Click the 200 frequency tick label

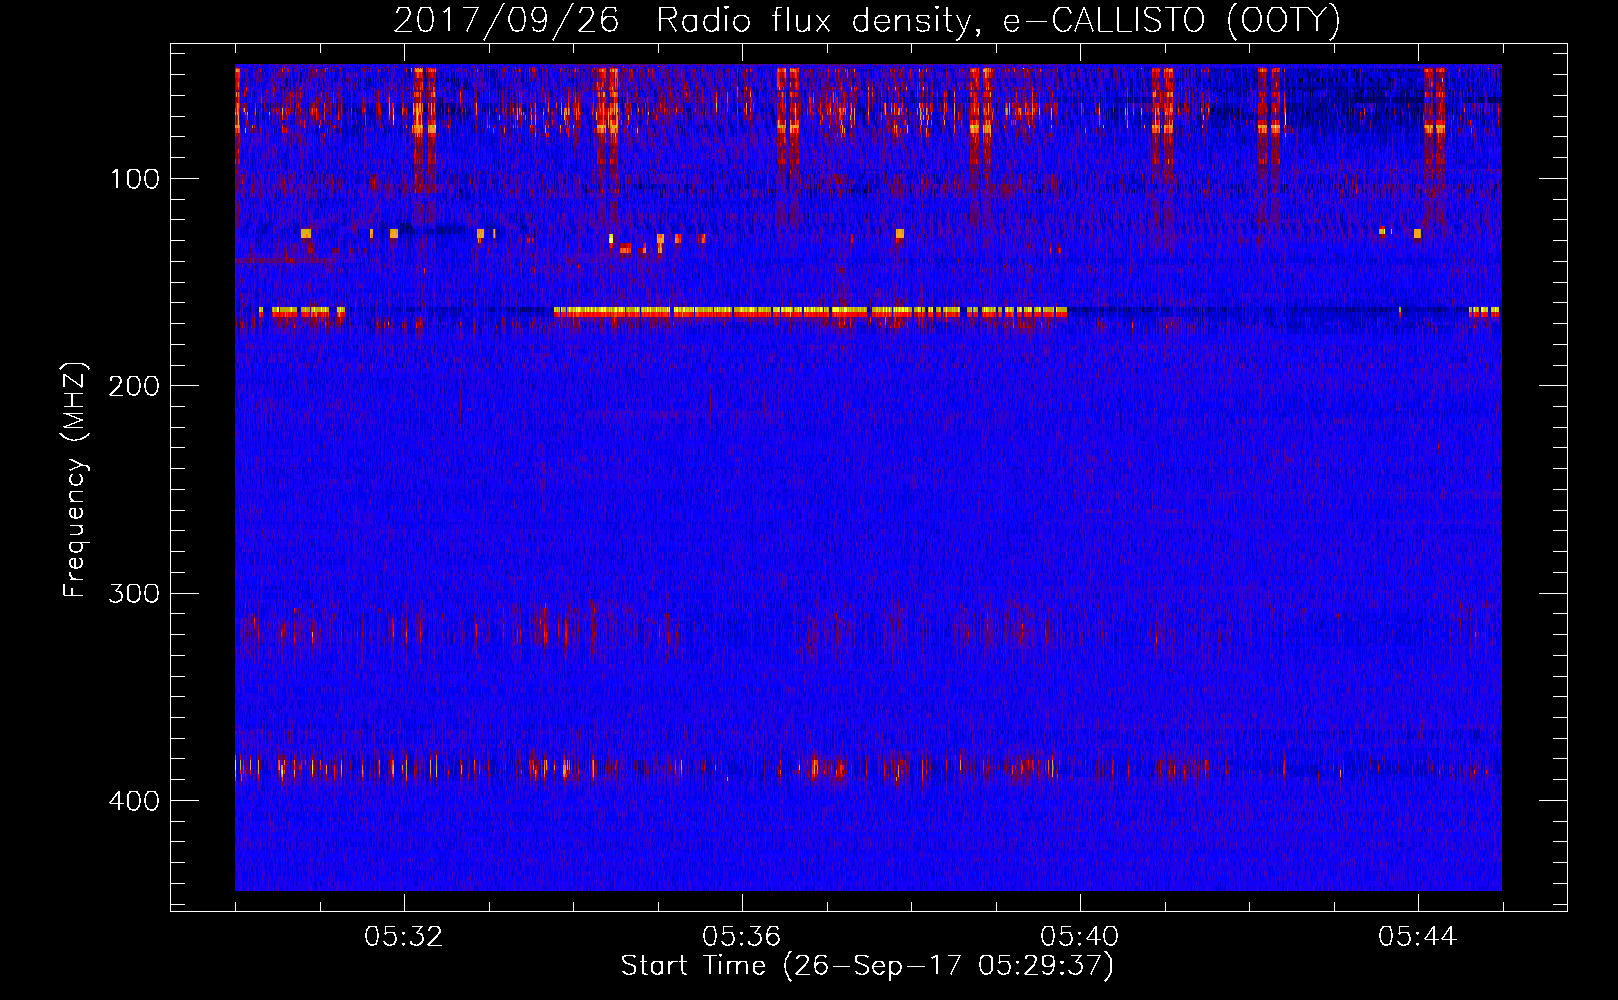[x=134, y=386]
